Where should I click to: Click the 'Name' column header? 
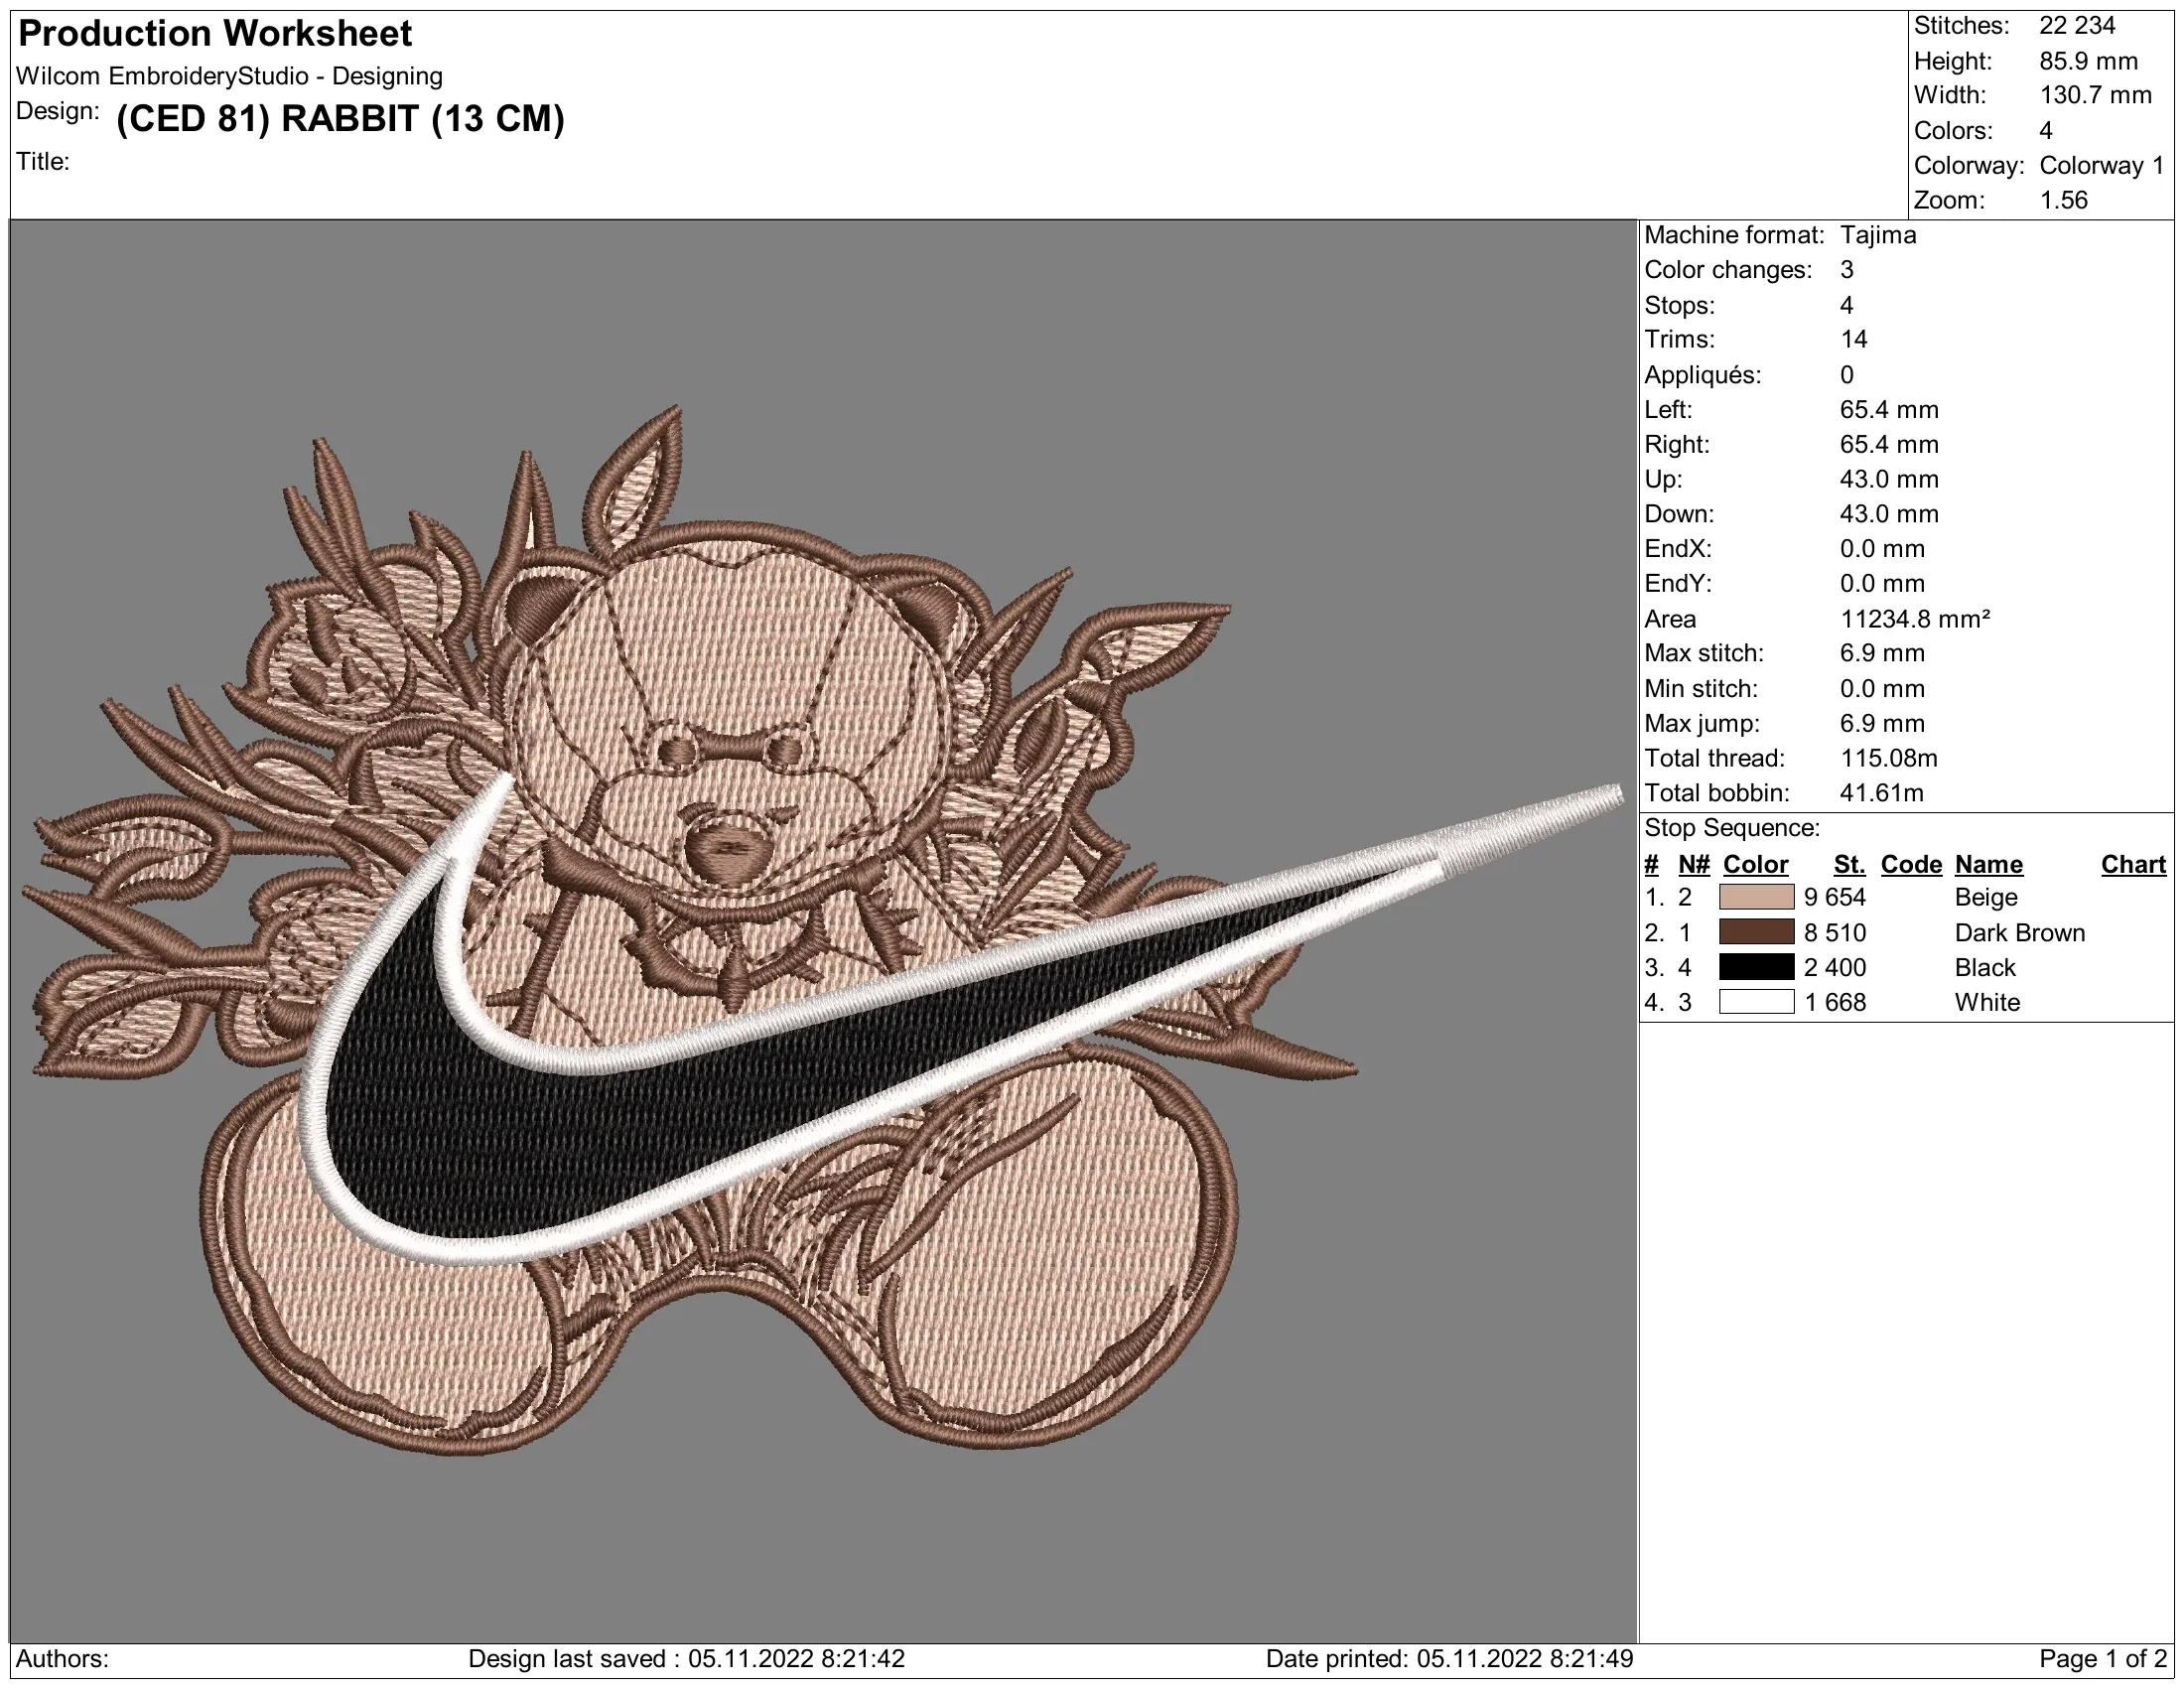click(1988, 865)
